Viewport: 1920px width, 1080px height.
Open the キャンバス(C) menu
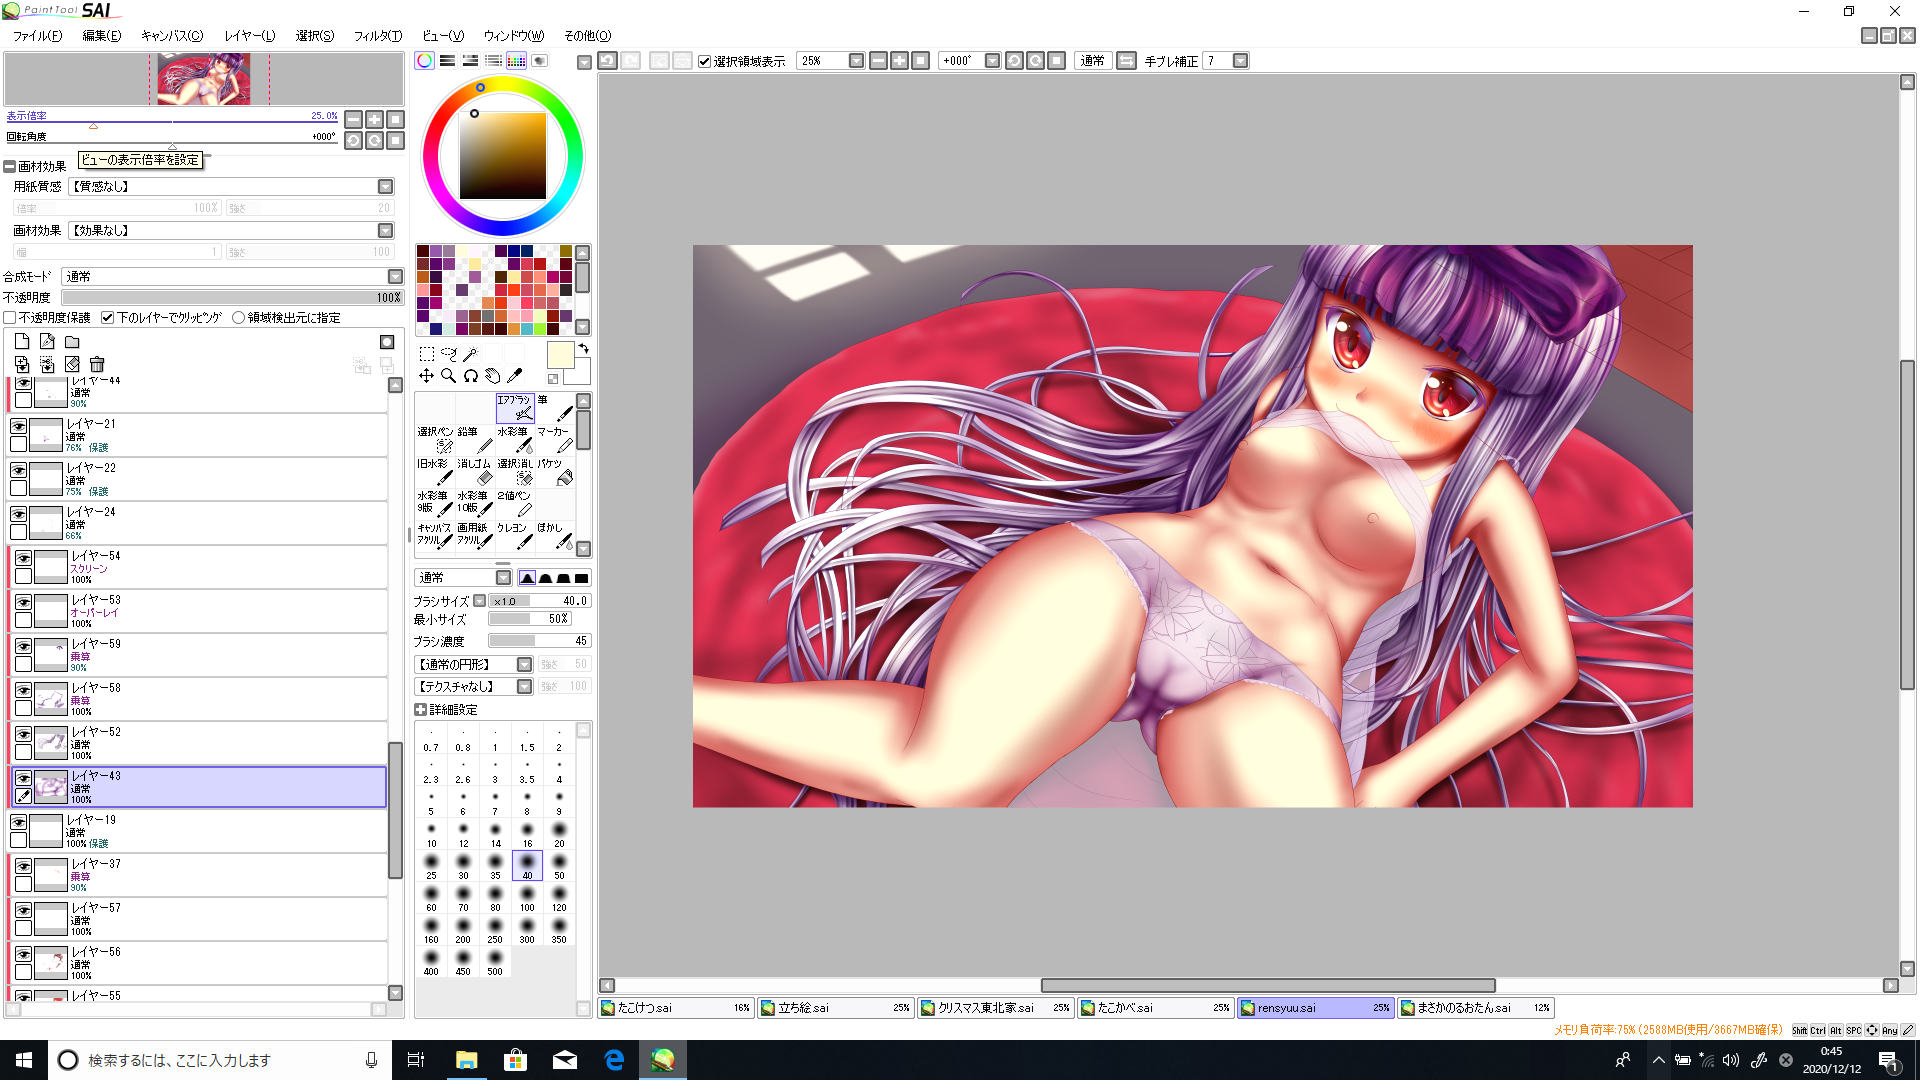pyautogui.click(x=172, y=36)
